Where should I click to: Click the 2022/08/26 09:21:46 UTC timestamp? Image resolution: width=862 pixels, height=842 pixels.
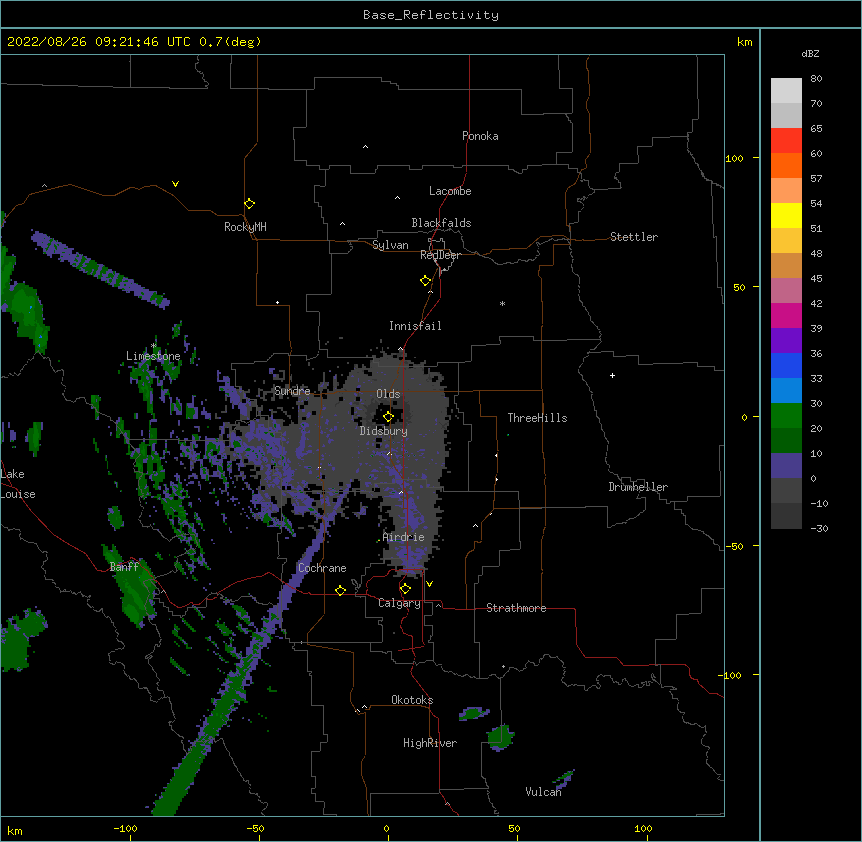tap(98, 42)
